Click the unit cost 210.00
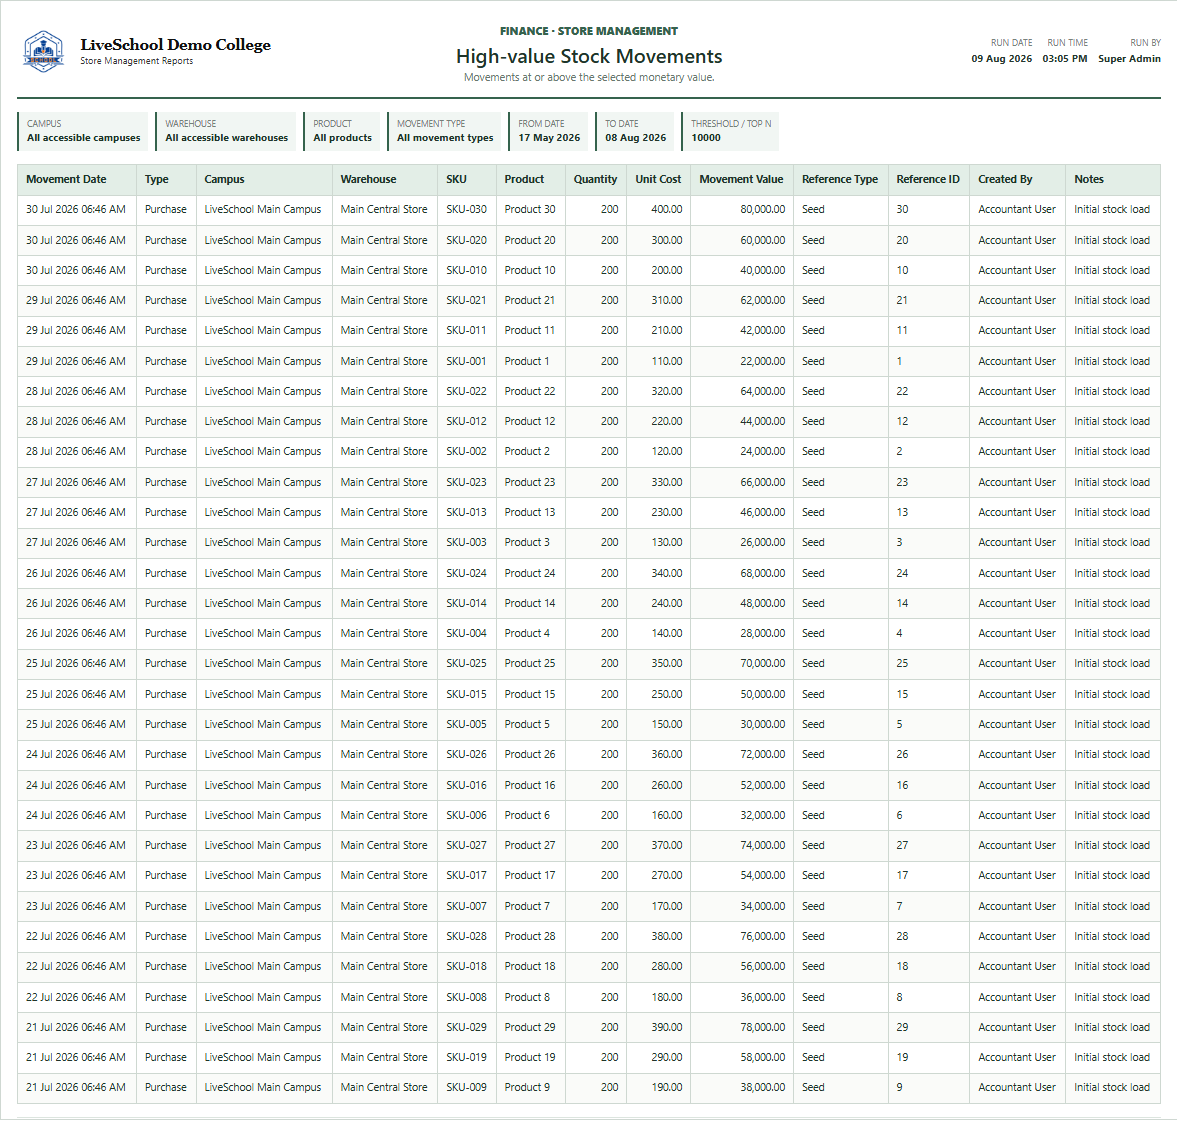1178x1121 pixels. (666, 331)
